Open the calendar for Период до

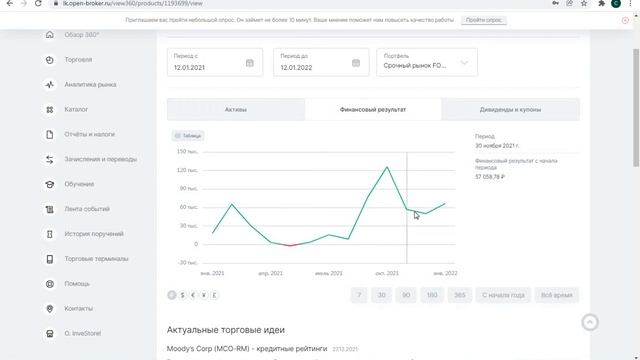coord(356,63)
